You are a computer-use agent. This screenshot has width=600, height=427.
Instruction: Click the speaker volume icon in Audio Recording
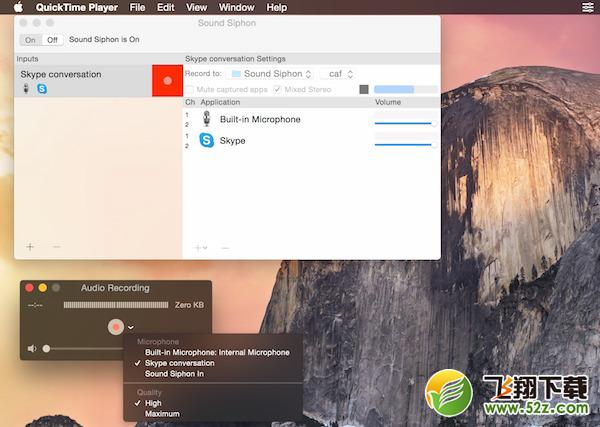(x=32, y=349)
